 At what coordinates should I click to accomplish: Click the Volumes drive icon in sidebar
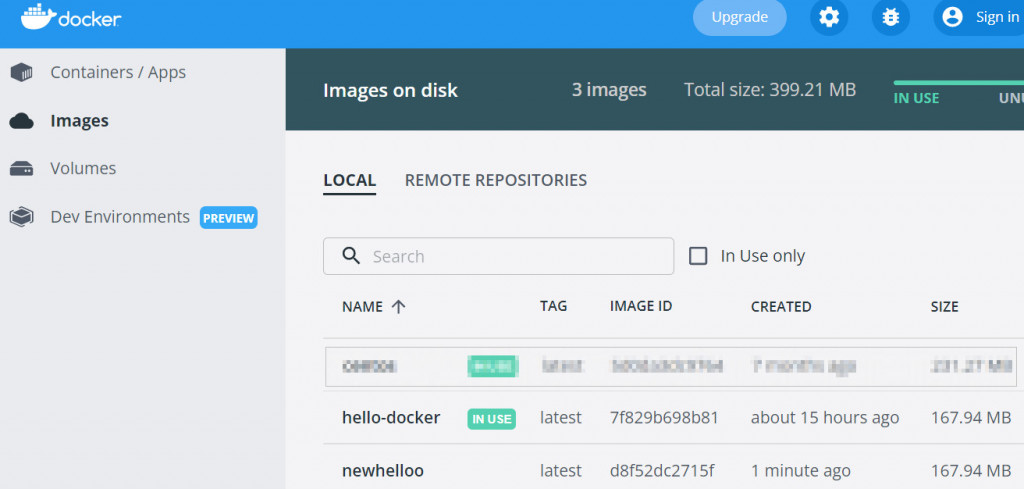(22, 169)
